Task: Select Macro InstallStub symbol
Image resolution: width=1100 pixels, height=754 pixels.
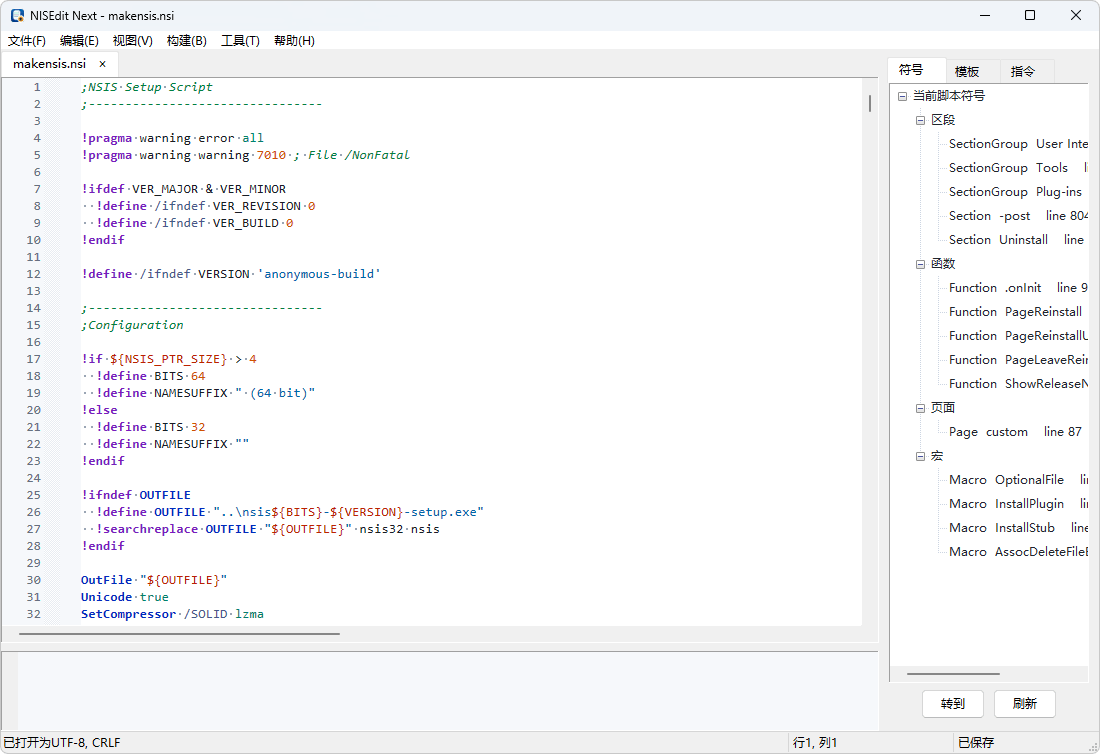Action: [x=1018, y=527]
